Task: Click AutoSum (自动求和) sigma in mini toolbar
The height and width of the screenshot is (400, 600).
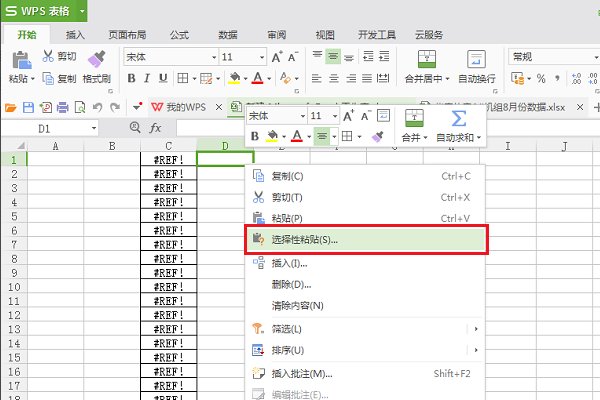Action: 458,119
